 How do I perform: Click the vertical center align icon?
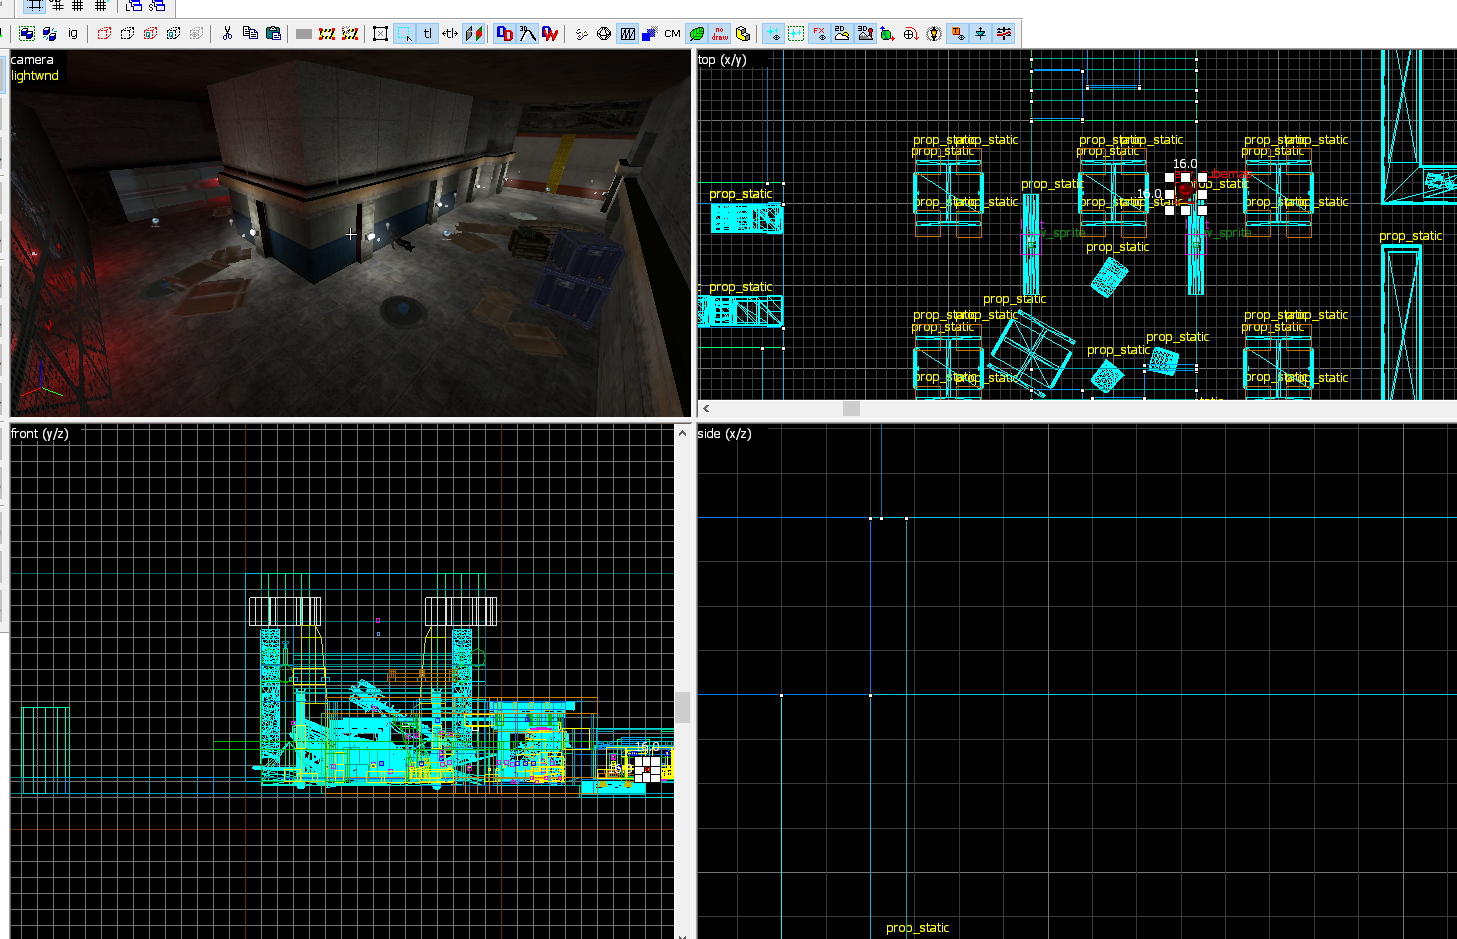click(981, 33)
